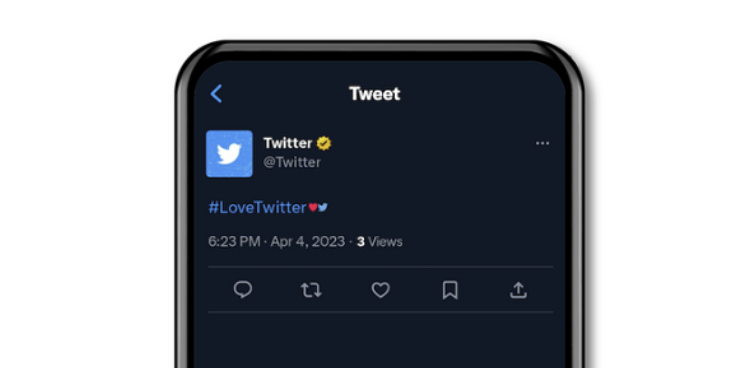The image size is (756, 368).
Task: Click the Apr 4, 2023 date
Action: (x=308, y=241)
